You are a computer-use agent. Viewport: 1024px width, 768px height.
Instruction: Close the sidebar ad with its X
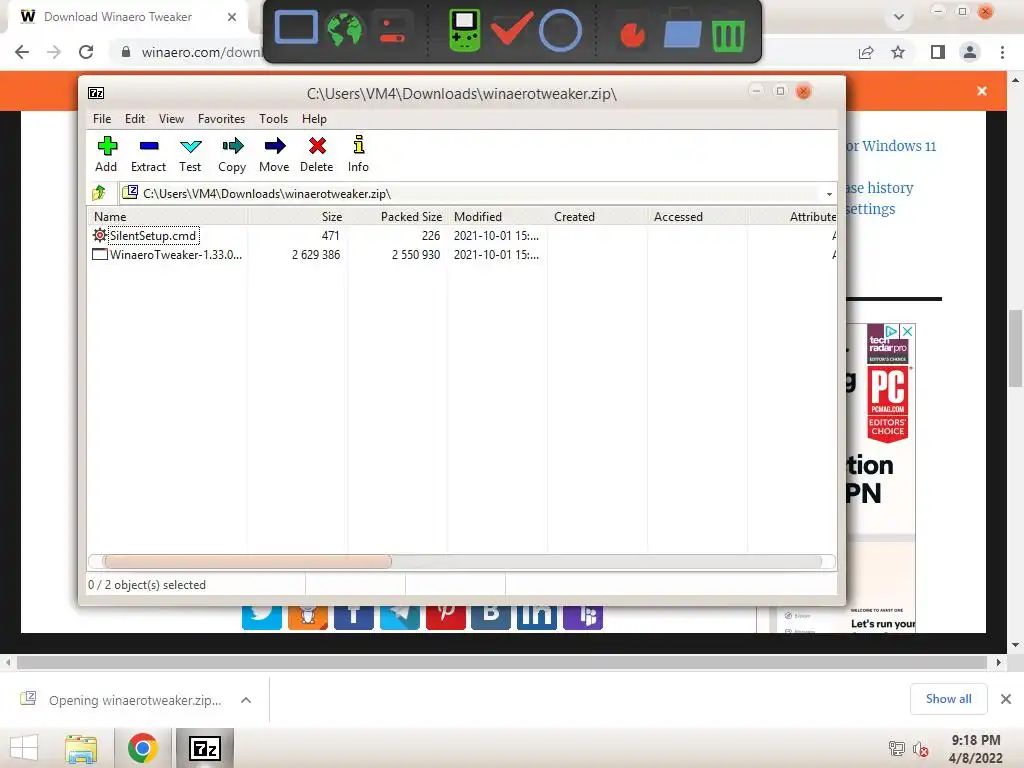coord(907,331)
